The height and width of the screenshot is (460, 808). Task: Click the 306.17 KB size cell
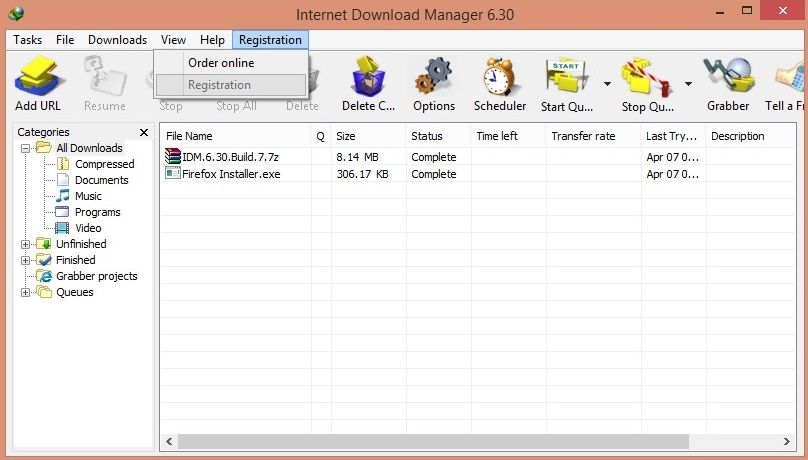362,174
